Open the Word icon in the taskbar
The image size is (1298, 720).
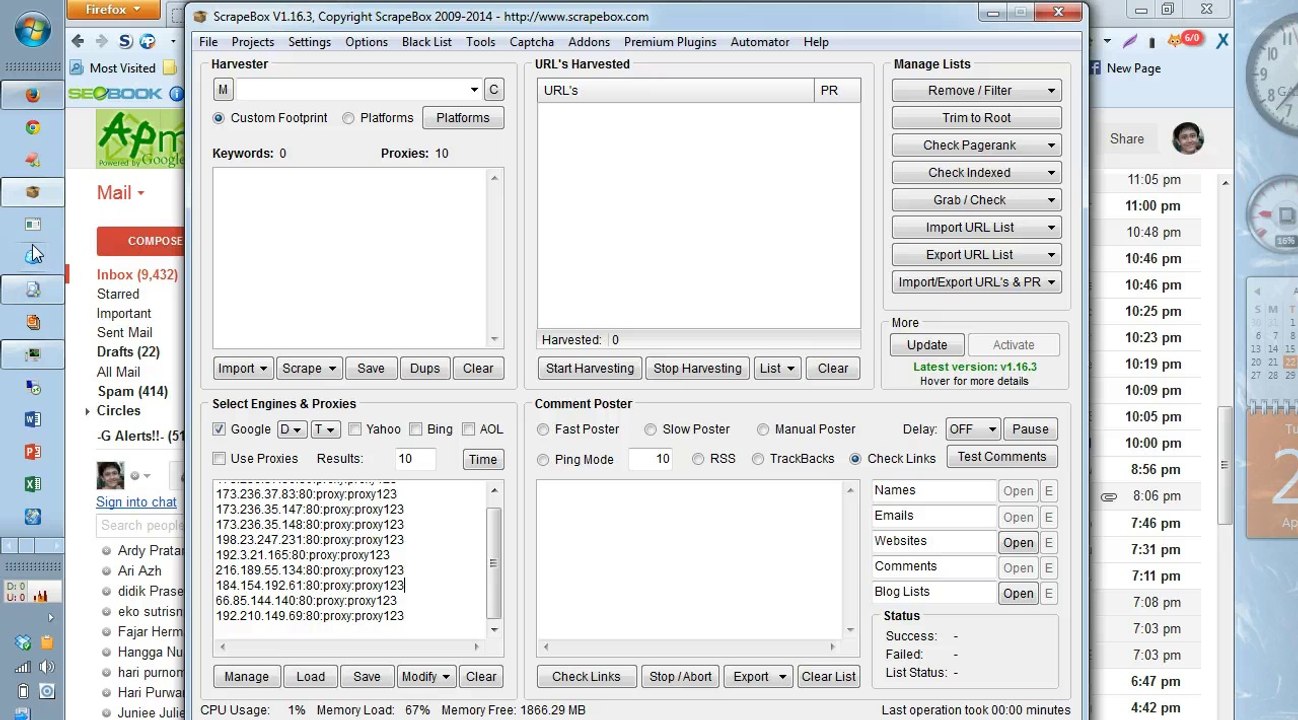(33, 420)
